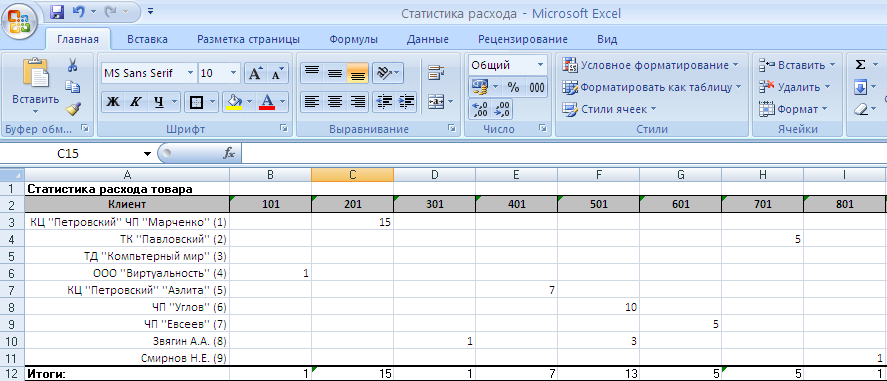This screenshot has width=887, height=381.
Task: Toggle italic К formatting
Action: coord(136,102)
